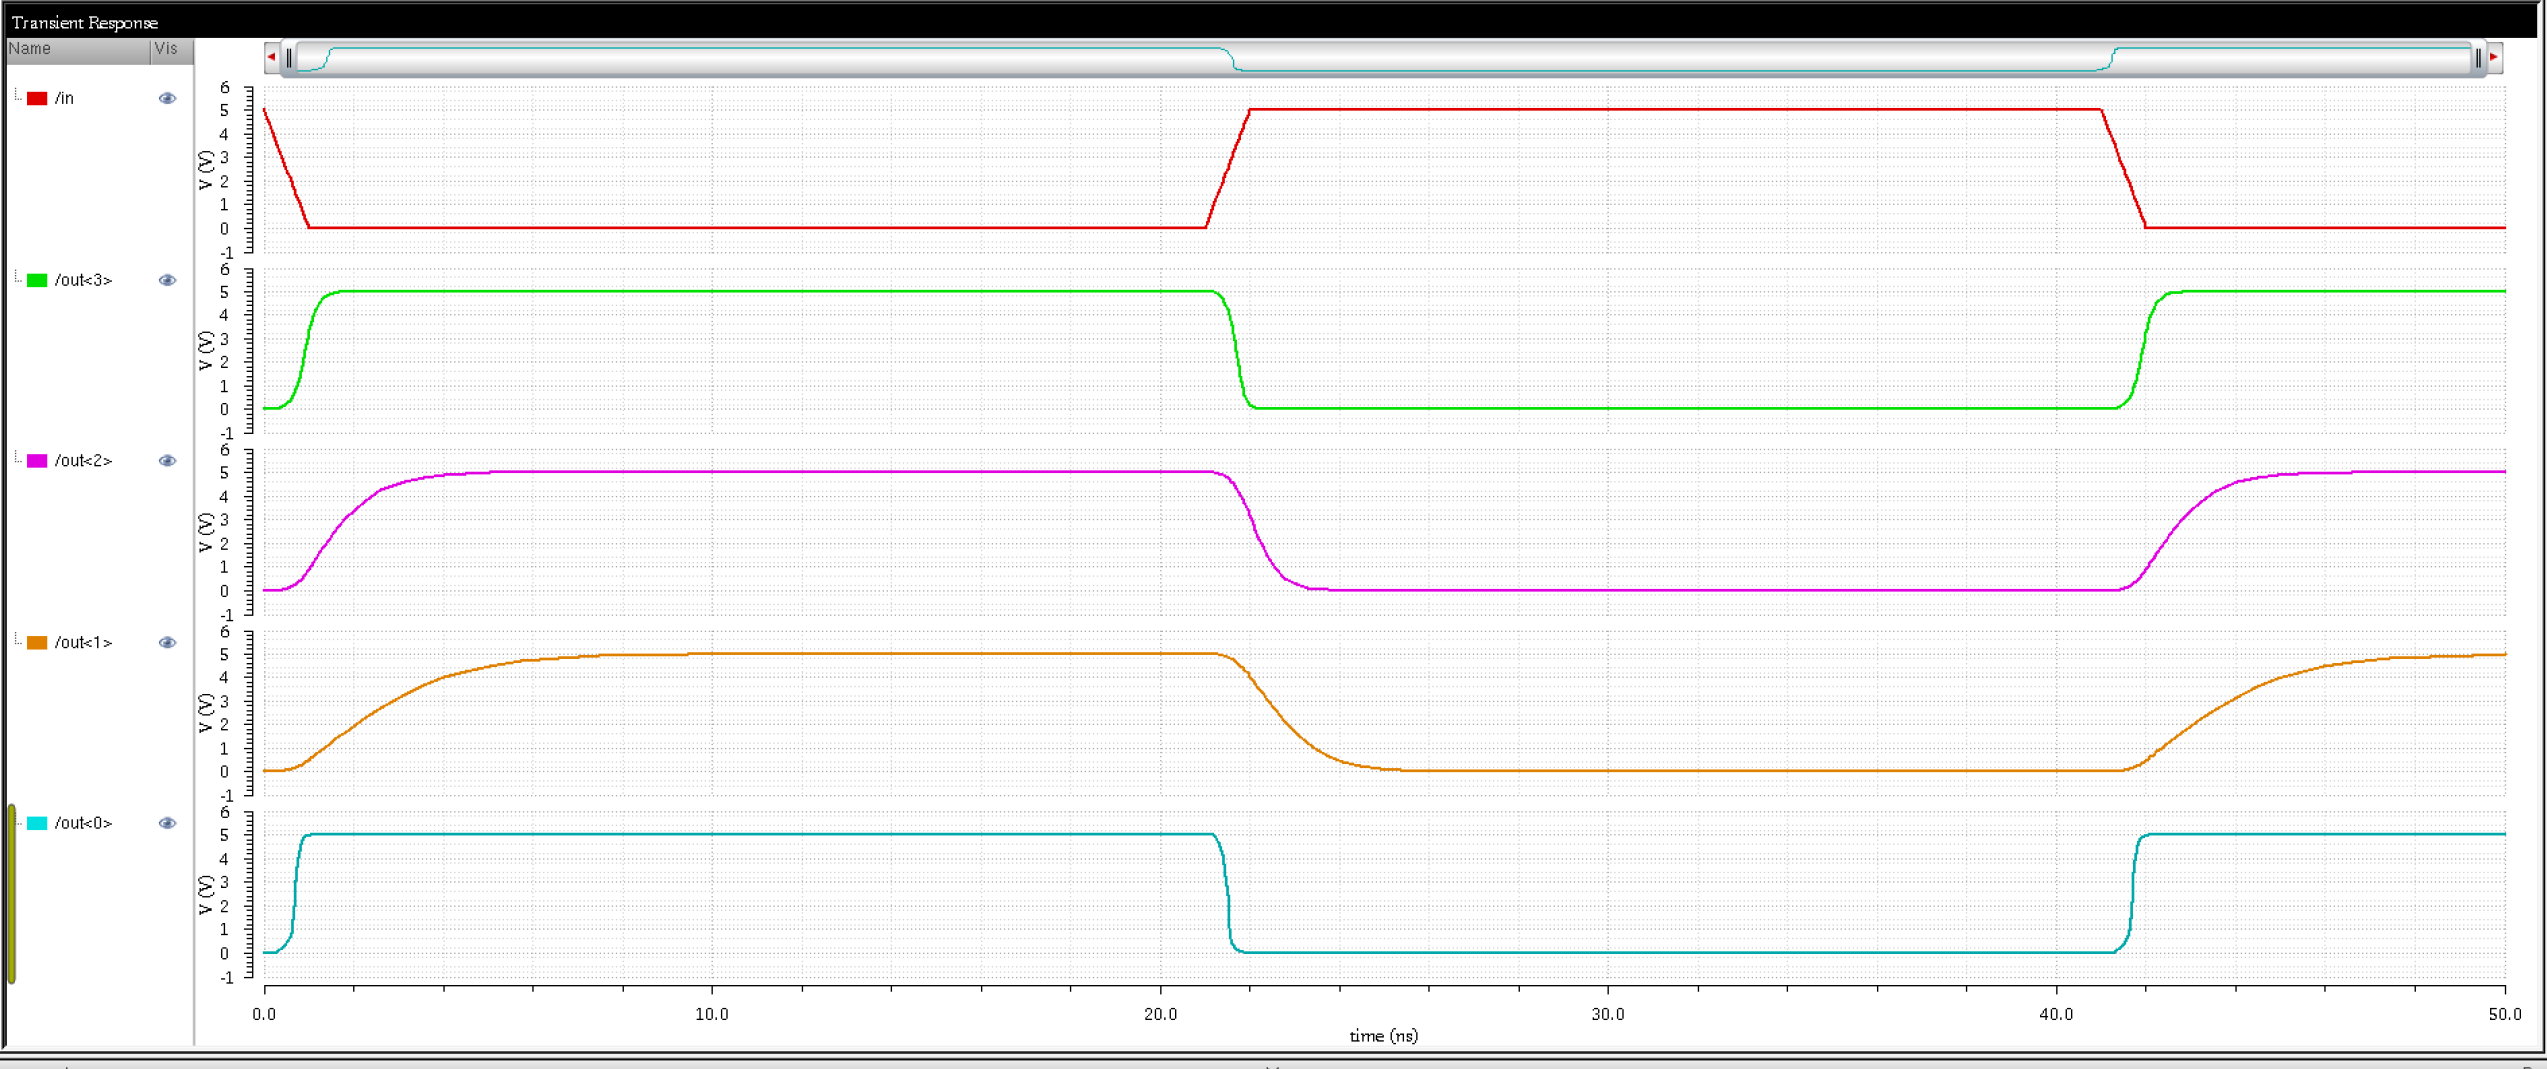
Task: Click the Transient Response title text
Action: 85,22
